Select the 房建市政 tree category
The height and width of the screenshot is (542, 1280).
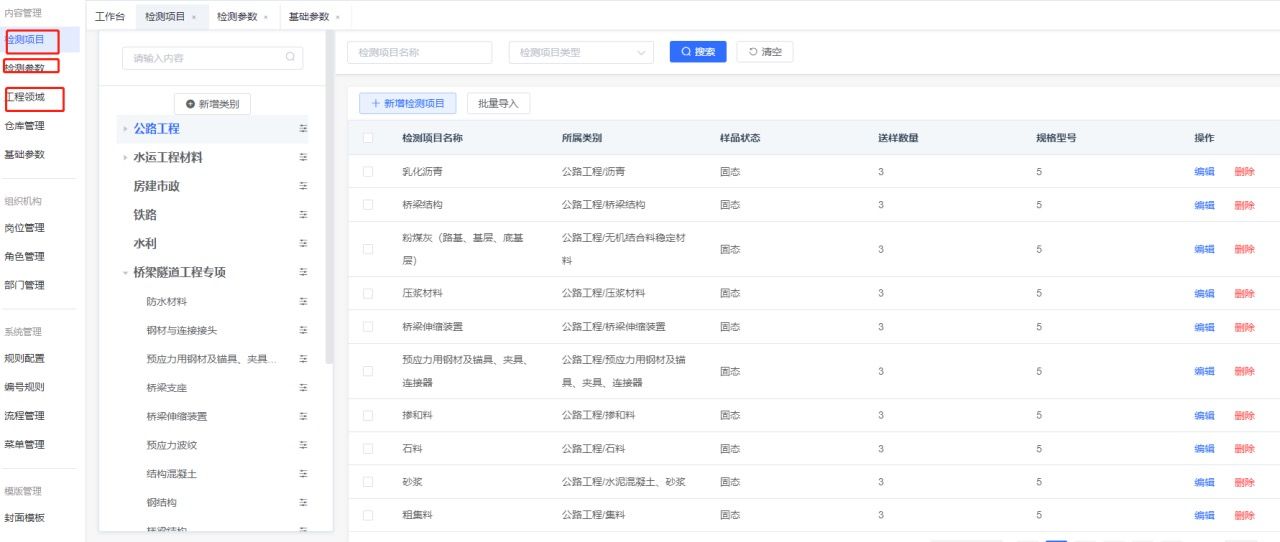pyautogui.click(x=157, y=186)
